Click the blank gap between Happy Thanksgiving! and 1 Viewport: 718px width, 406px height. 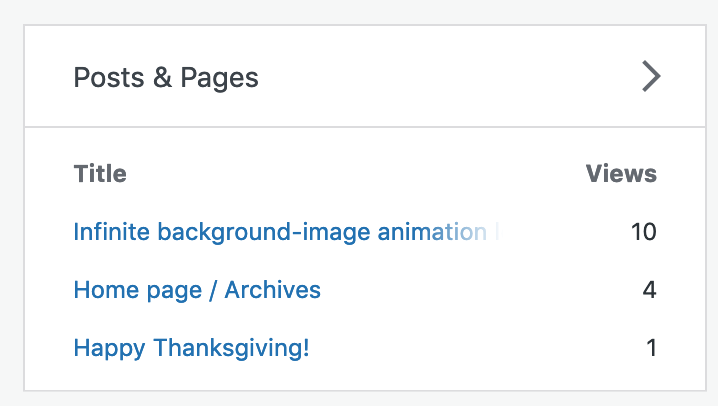pos(480,348)
